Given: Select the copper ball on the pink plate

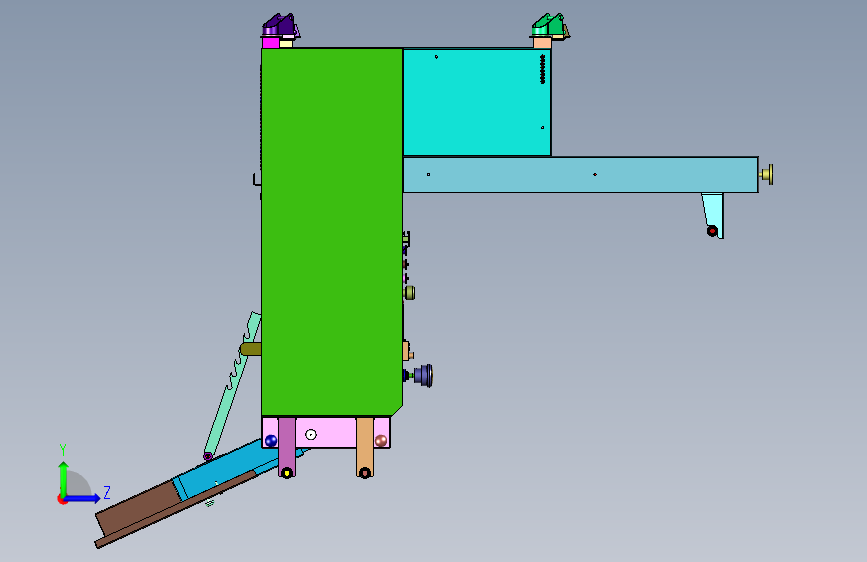Looking at the screenshot, I should [x=381, y=441].
